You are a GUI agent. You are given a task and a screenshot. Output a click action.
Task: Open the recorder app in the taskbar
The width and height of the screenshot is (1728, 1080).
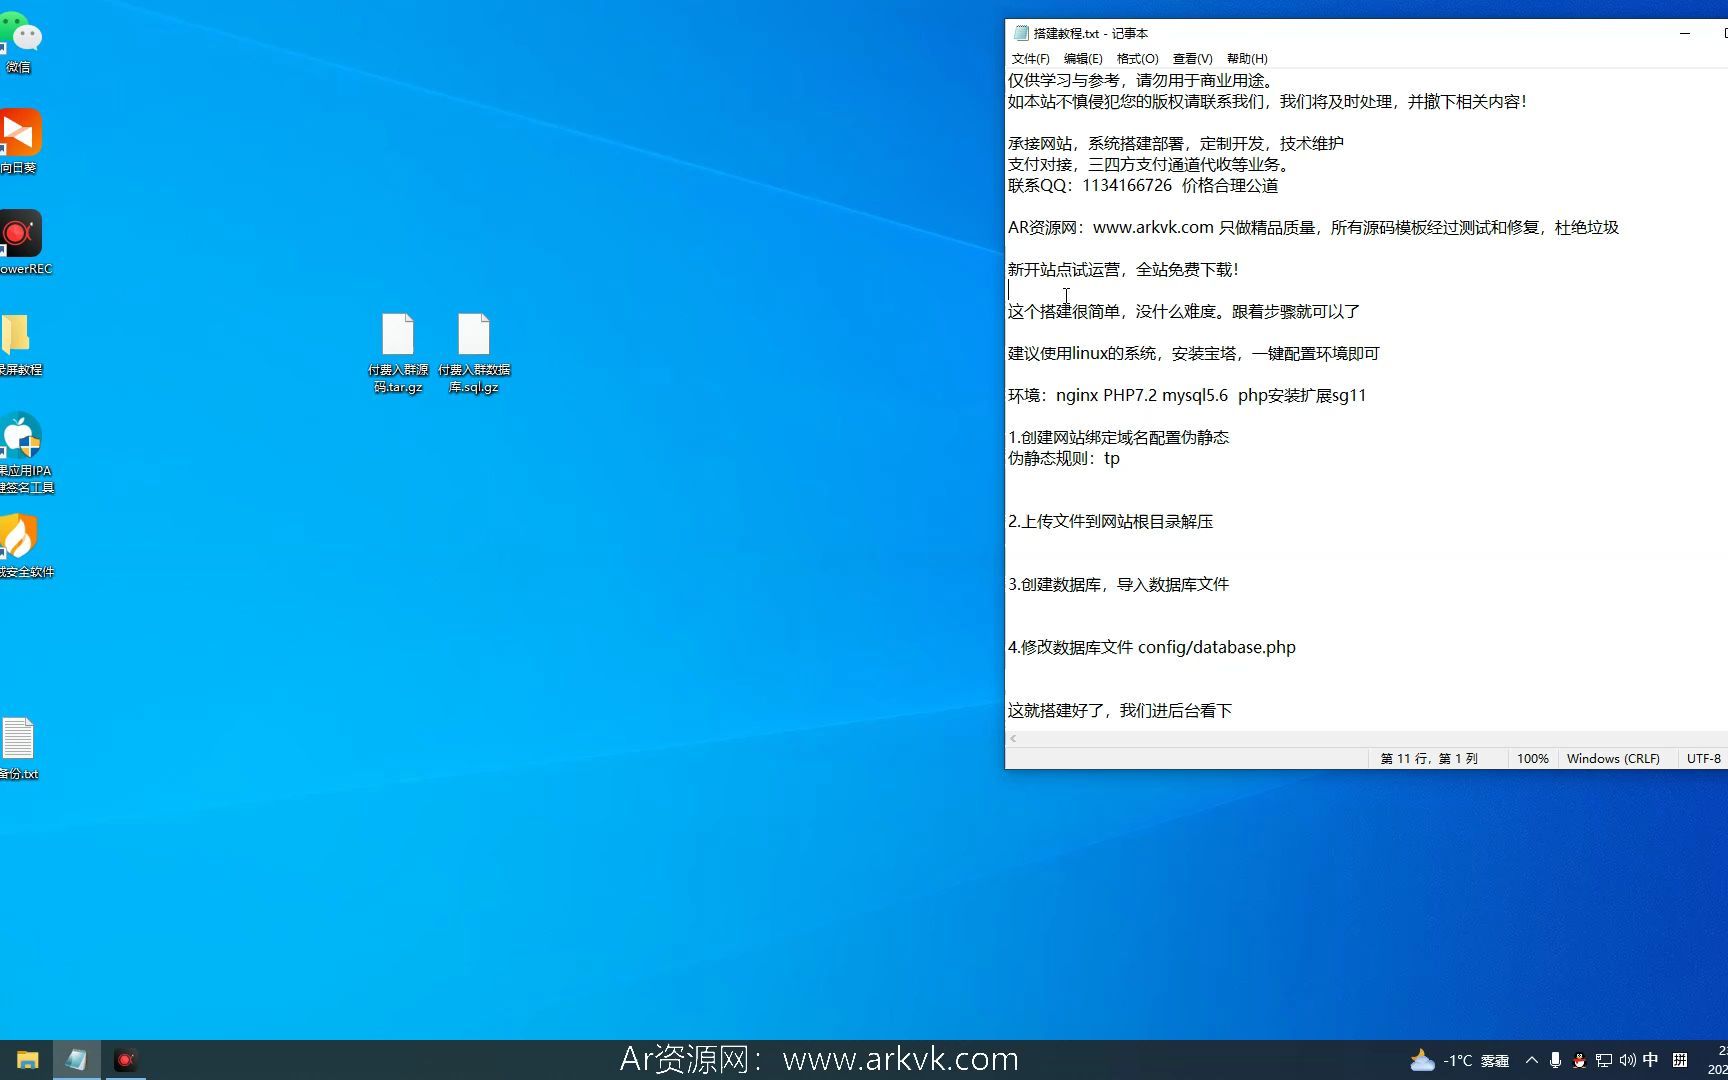[x=125, y=1060]
